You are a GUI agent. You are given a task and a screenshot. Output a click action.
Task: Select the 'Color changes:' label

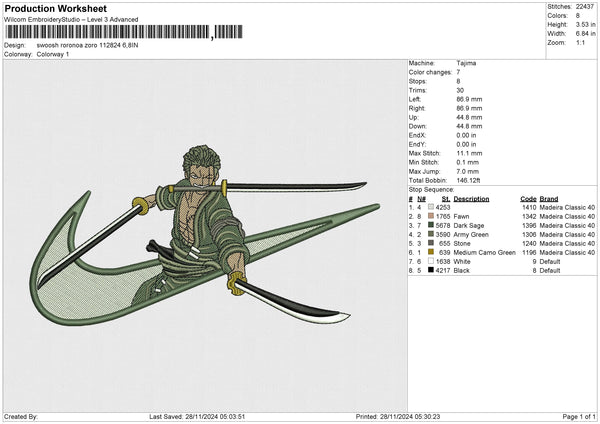pyautogui.click(x=430, y=72)
